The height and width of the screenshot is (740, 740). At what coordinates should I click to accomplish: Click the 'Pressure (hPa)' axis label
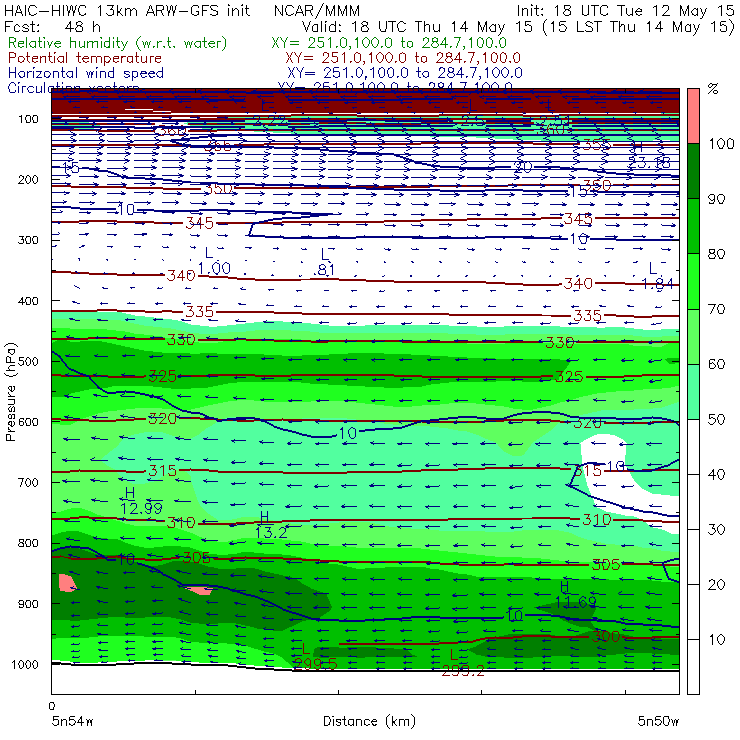click(x=10, y=392)
